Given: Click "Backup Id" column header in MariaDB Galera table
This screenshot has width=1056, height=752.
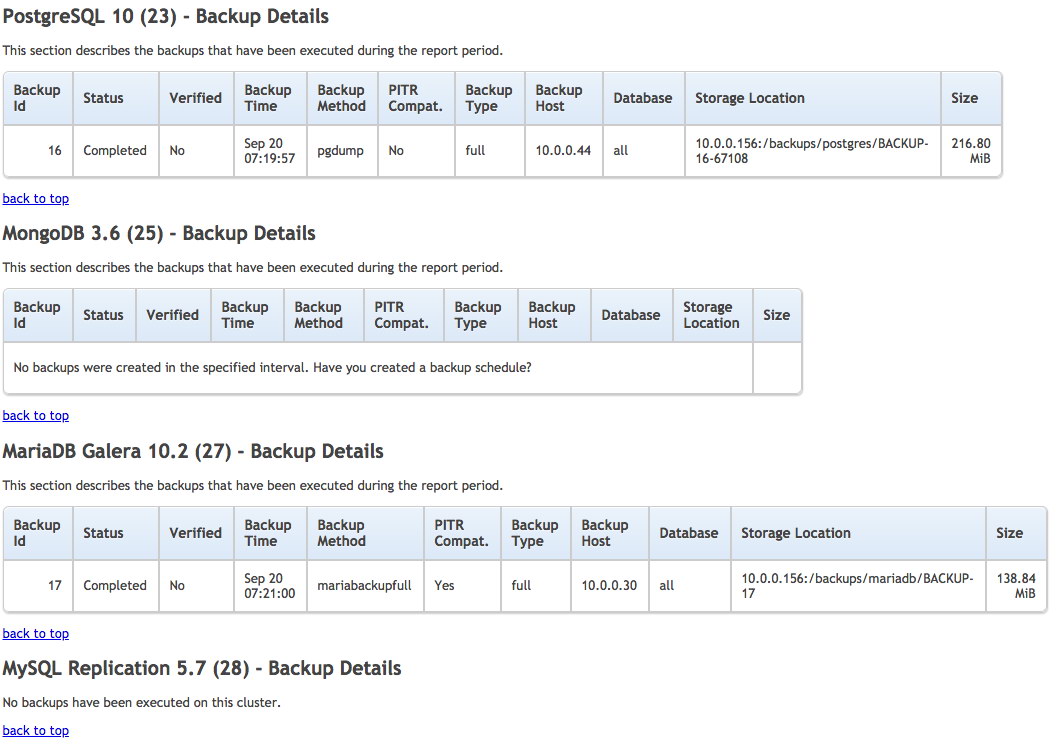Looking at the screenshot, I should click(x=37, y=533).
